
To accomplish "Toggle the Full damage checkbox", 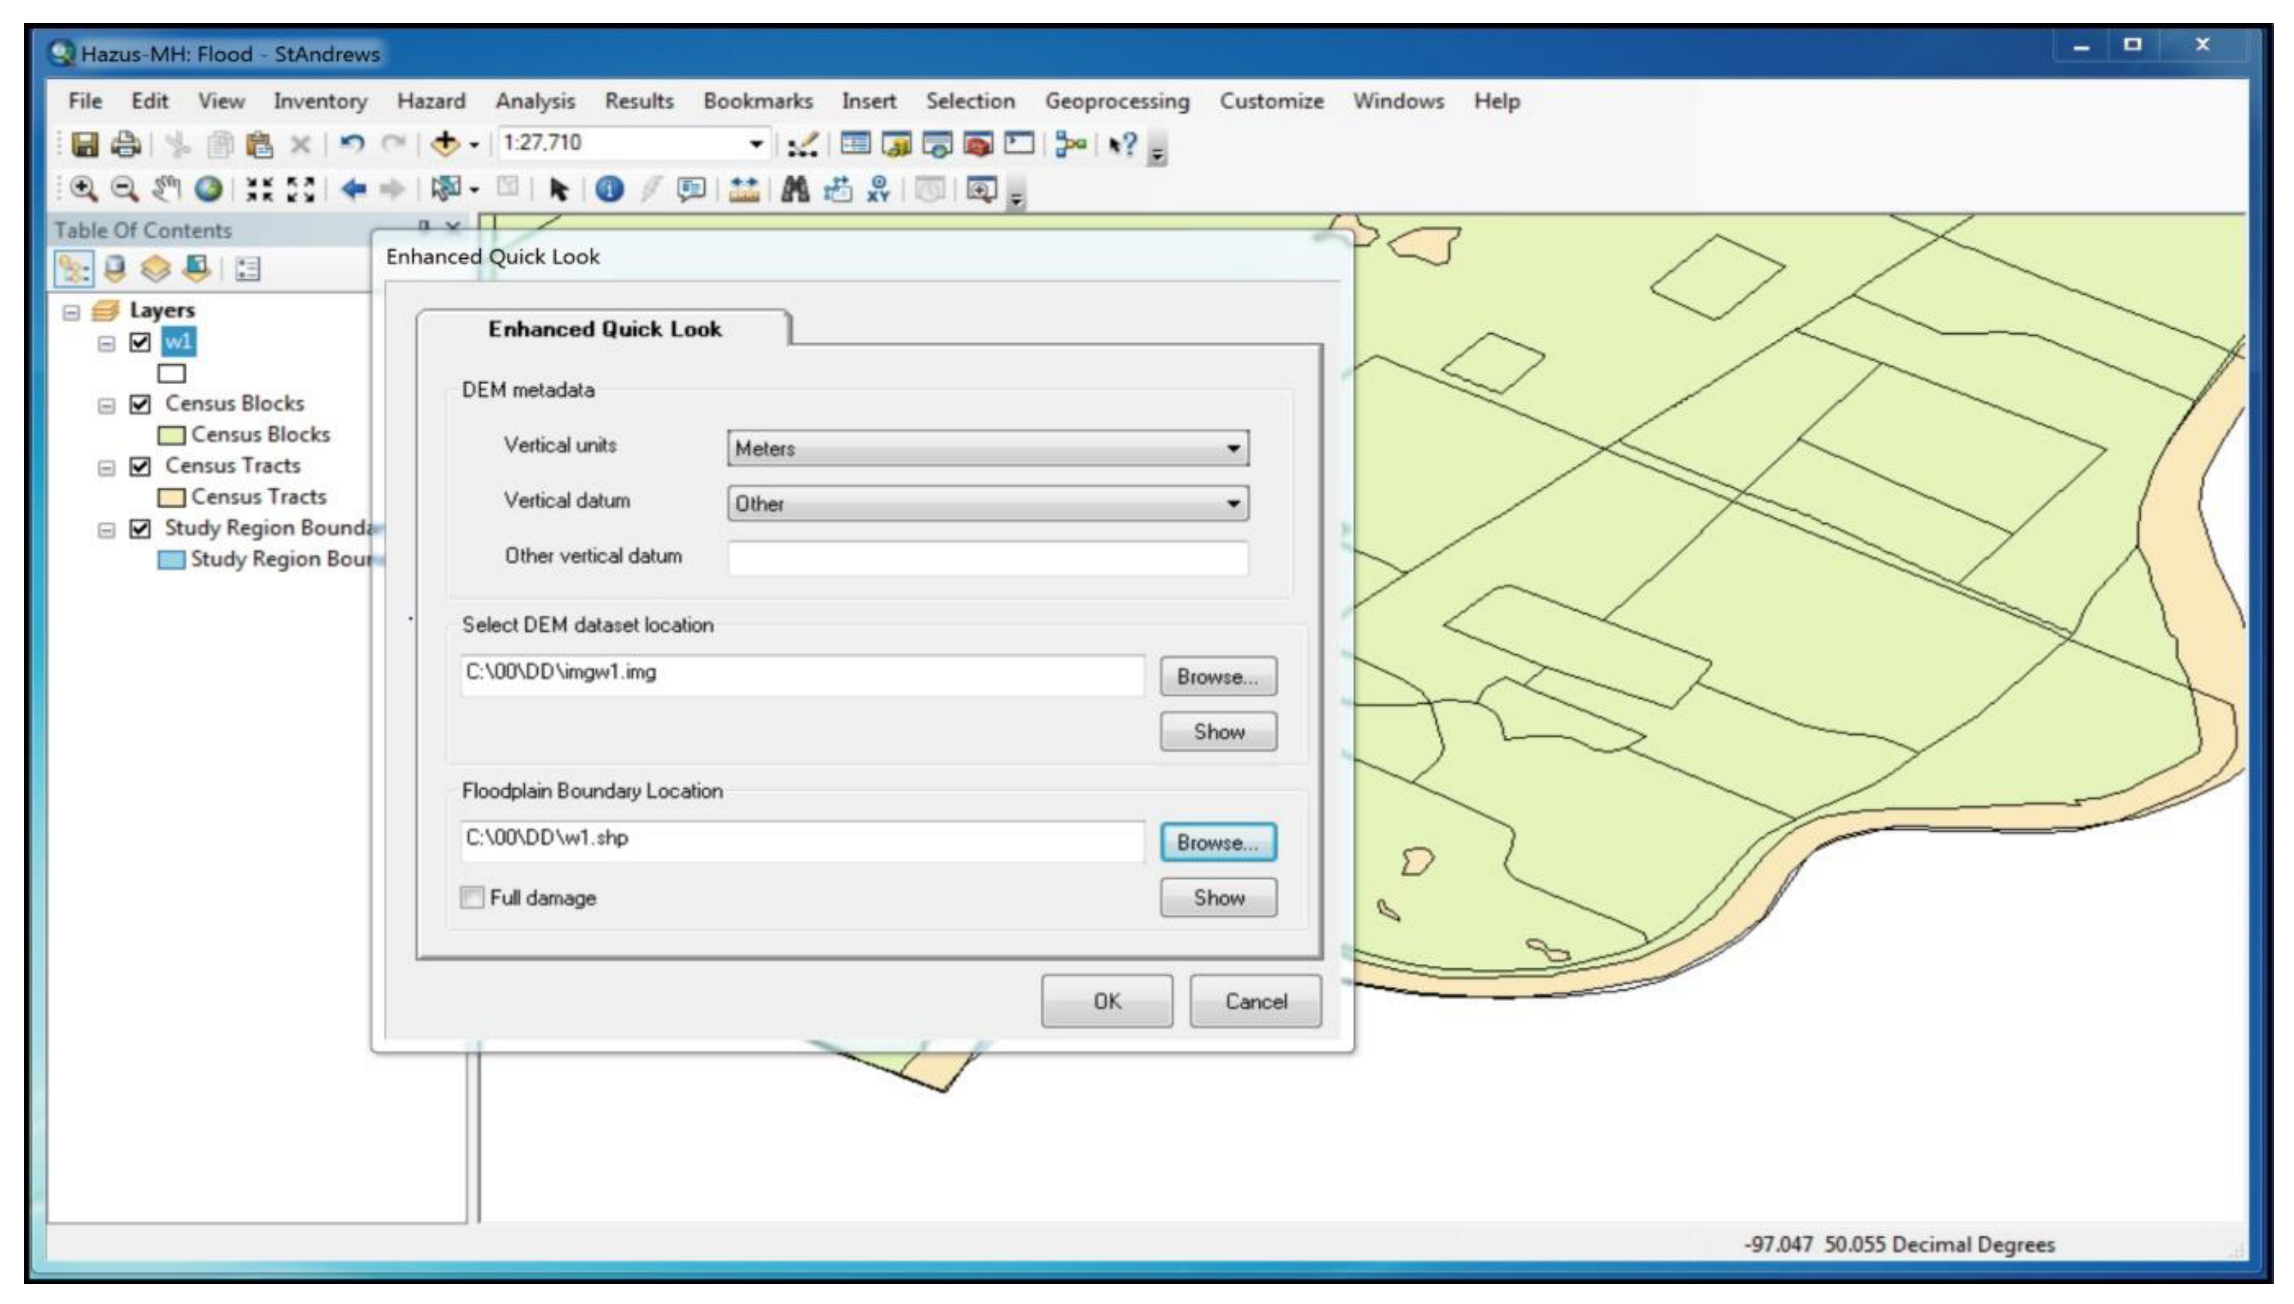I will [472, 897].
